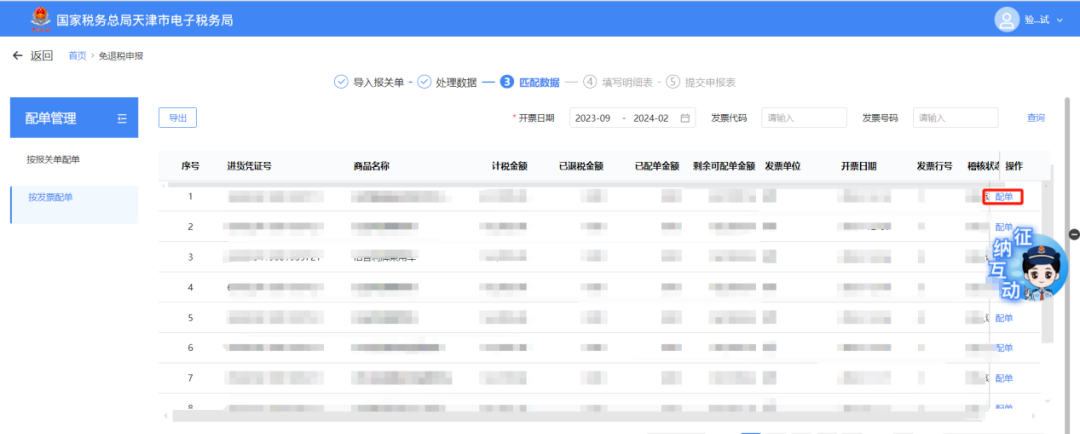Click the tax bureau emblem logo

click(41, 19)
